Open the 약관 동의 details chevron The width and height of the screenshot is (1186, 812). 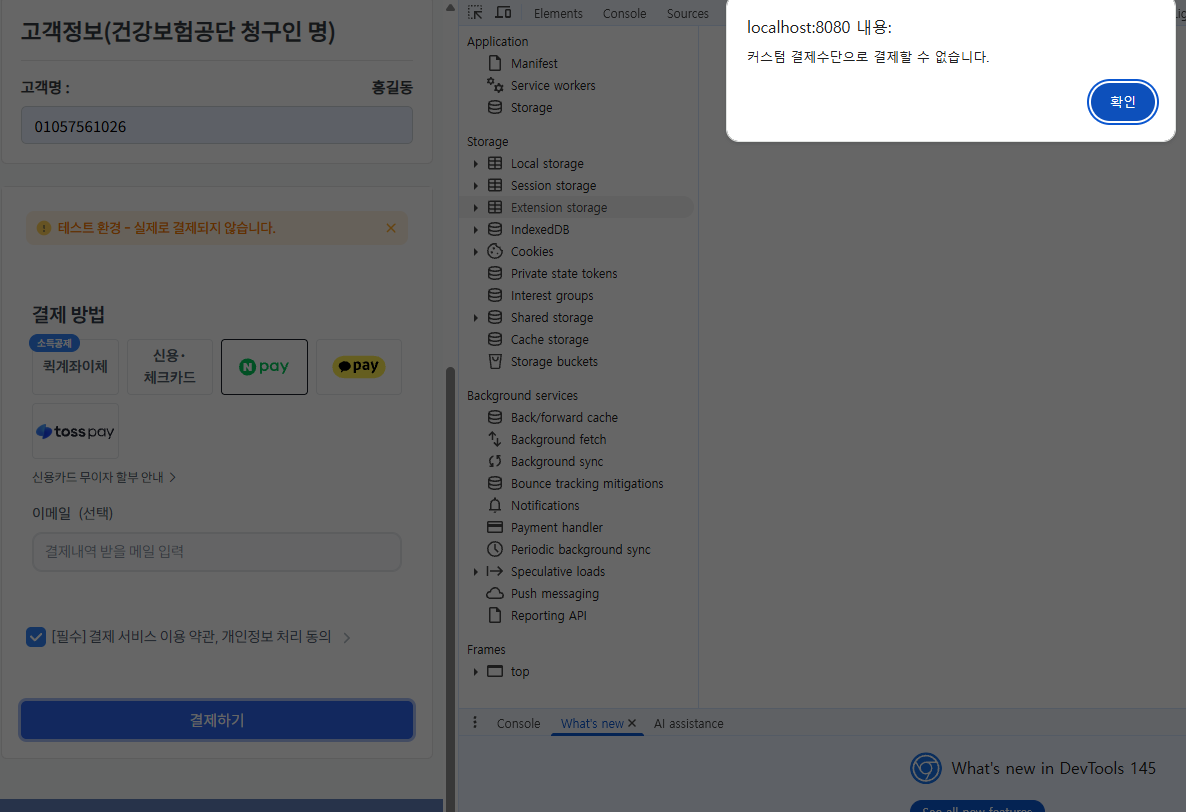click(346, 637)
